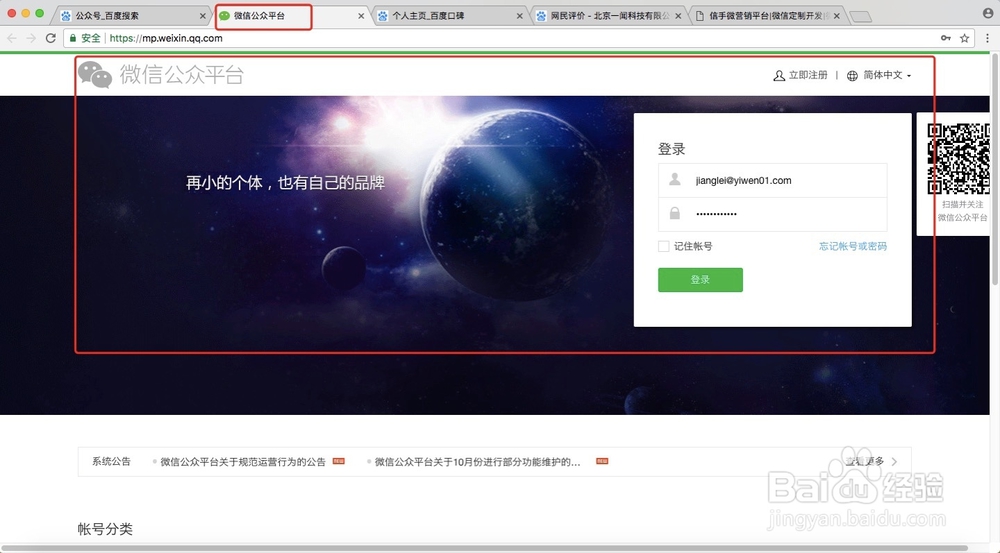Open the 信手微营销平台 tab
This screenshot has height=553, width=1000.
[765, 16]
